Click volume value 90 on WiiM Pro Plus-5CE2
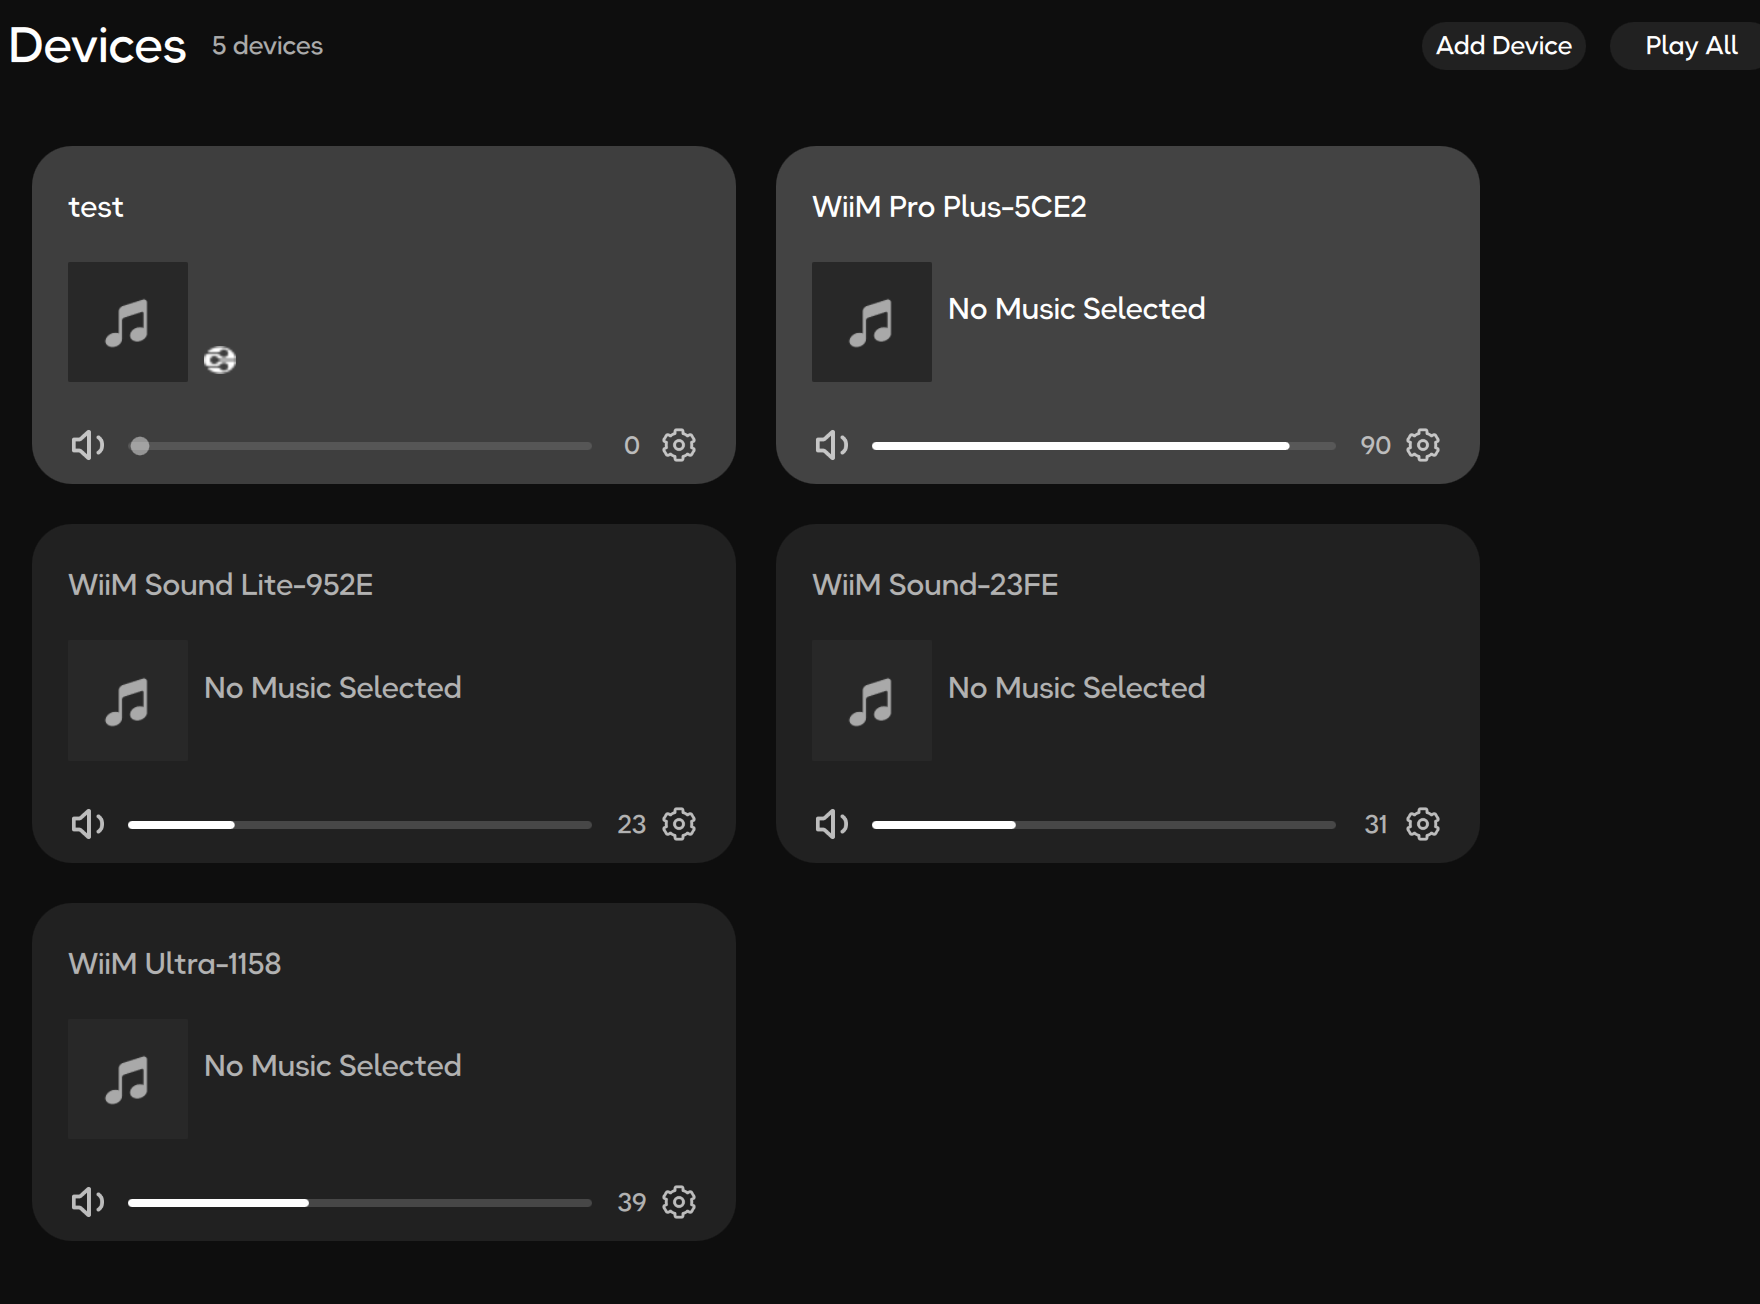This screenshot has height=1304, width=1760. click(x=1375, y=446)
